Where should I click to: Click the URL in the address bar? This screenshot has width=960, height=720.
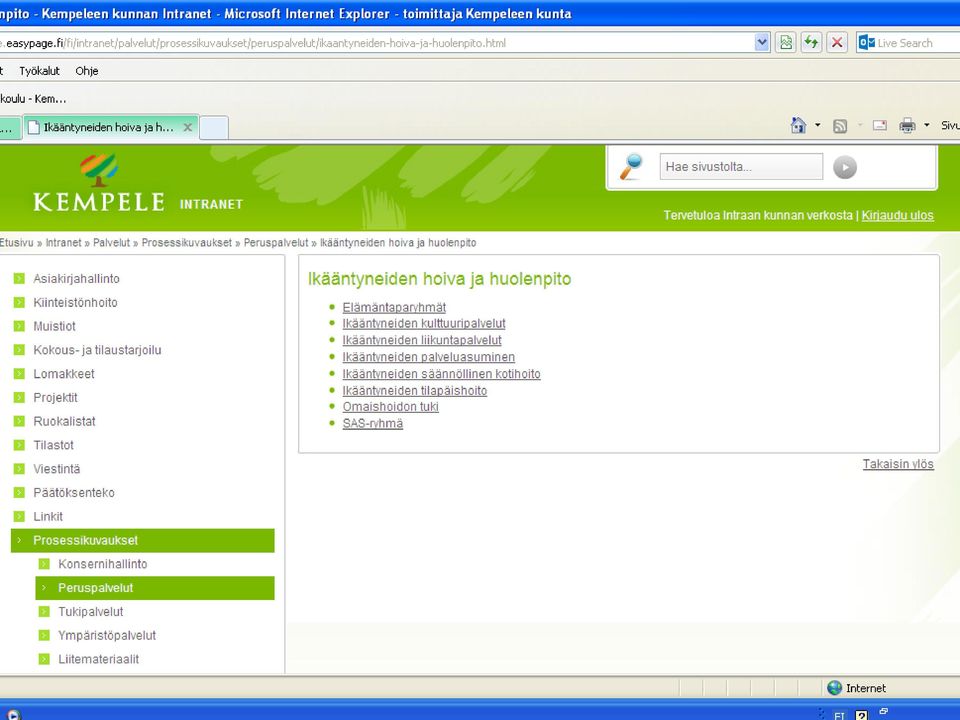tap(254, 43)
